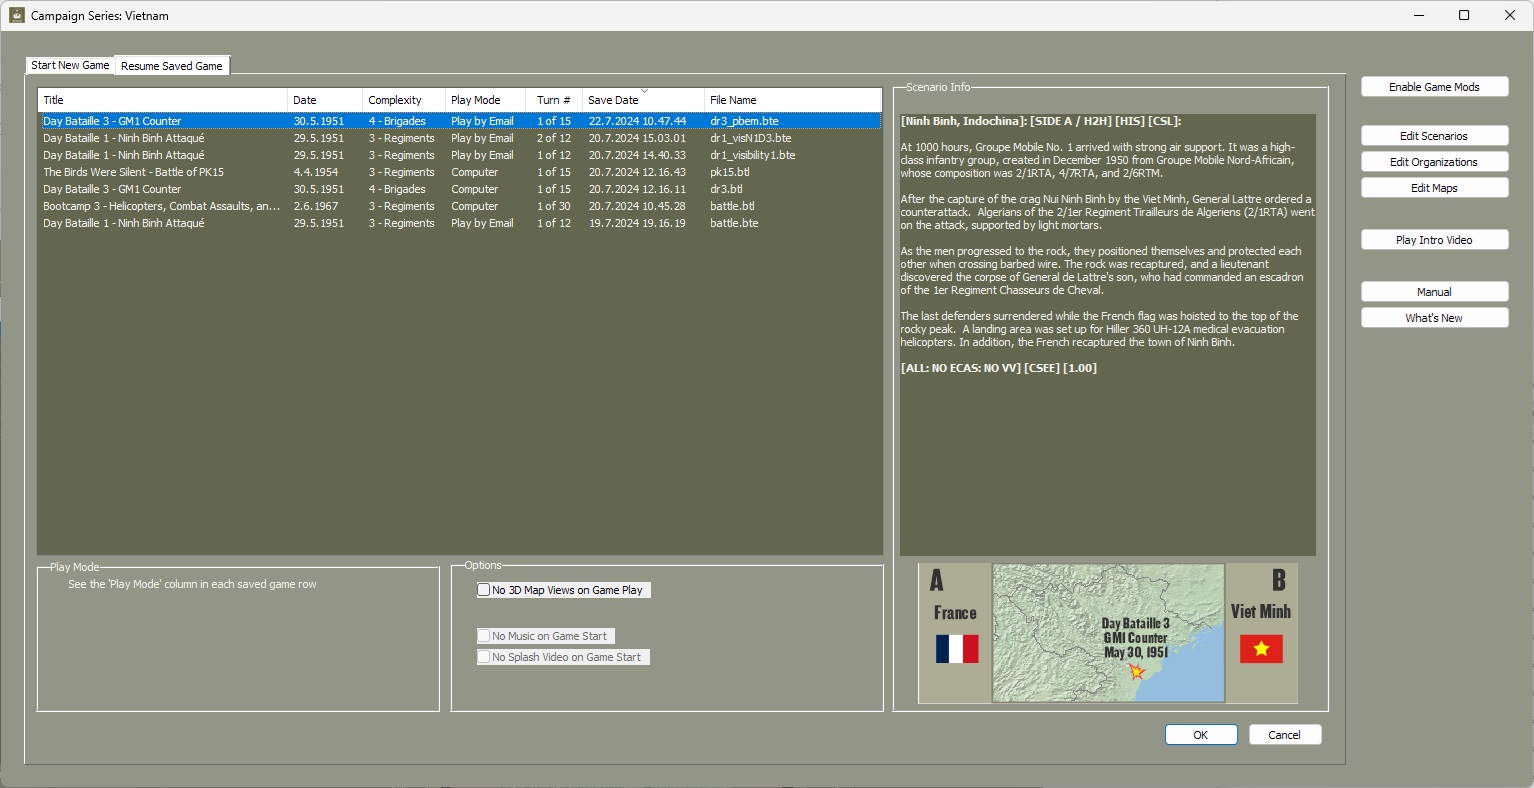The width and height of the screenshot is (1534, 788).
Task: Click the French flag for Side A
Action: click(x=957, y=649)
